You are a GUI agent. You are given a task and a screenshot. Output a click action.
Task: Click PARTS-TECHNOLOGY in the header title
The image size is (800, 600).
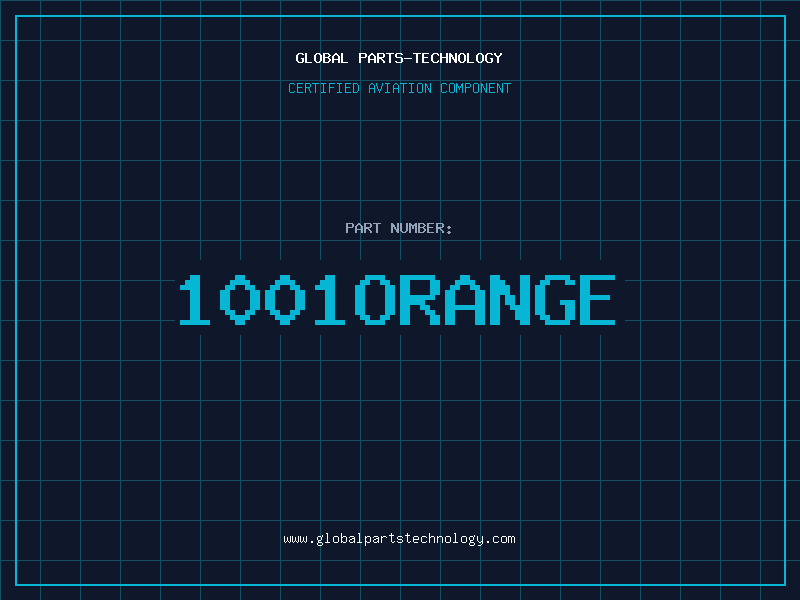click(430, 58)
